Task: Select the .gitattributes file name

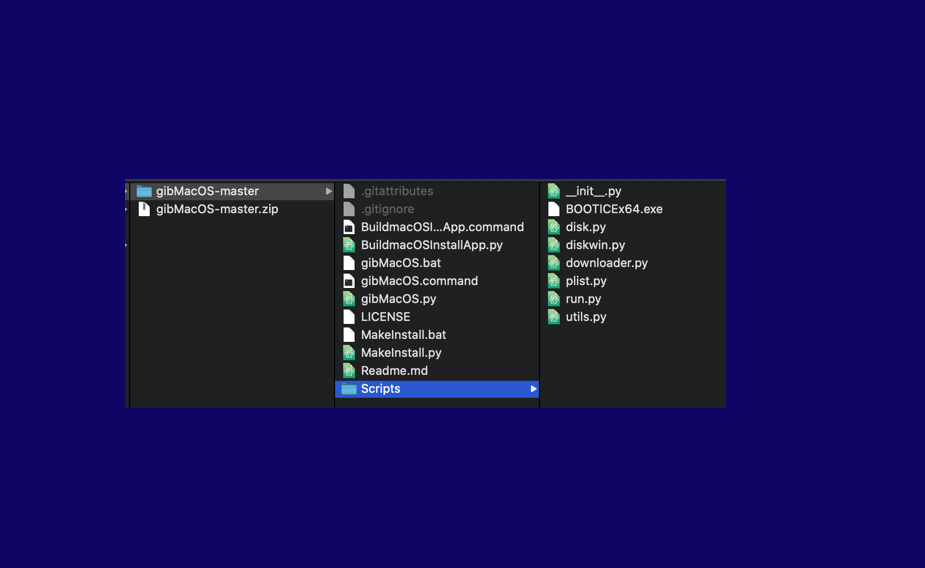Action: [x=397, y=191]
